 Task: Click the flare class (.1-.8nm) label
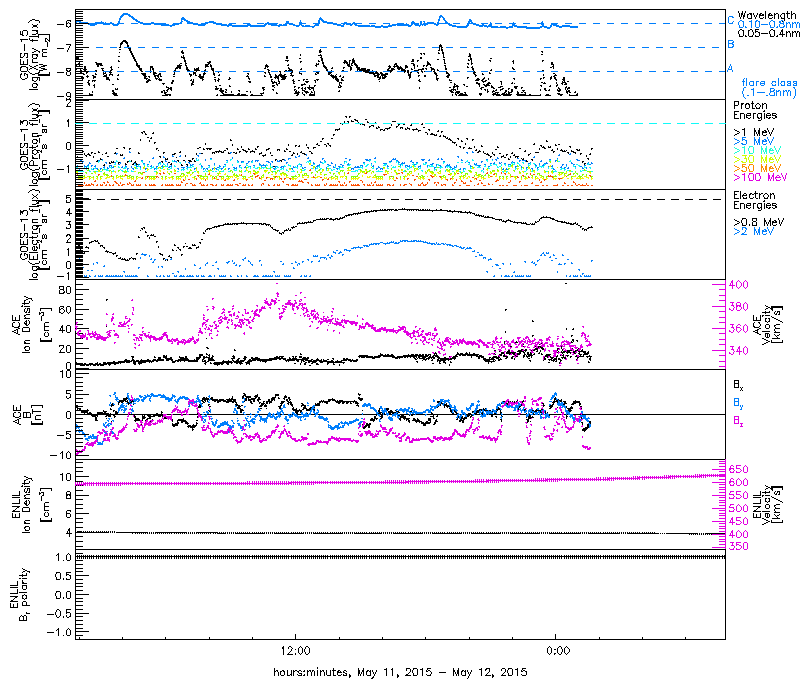pos(769,87)
